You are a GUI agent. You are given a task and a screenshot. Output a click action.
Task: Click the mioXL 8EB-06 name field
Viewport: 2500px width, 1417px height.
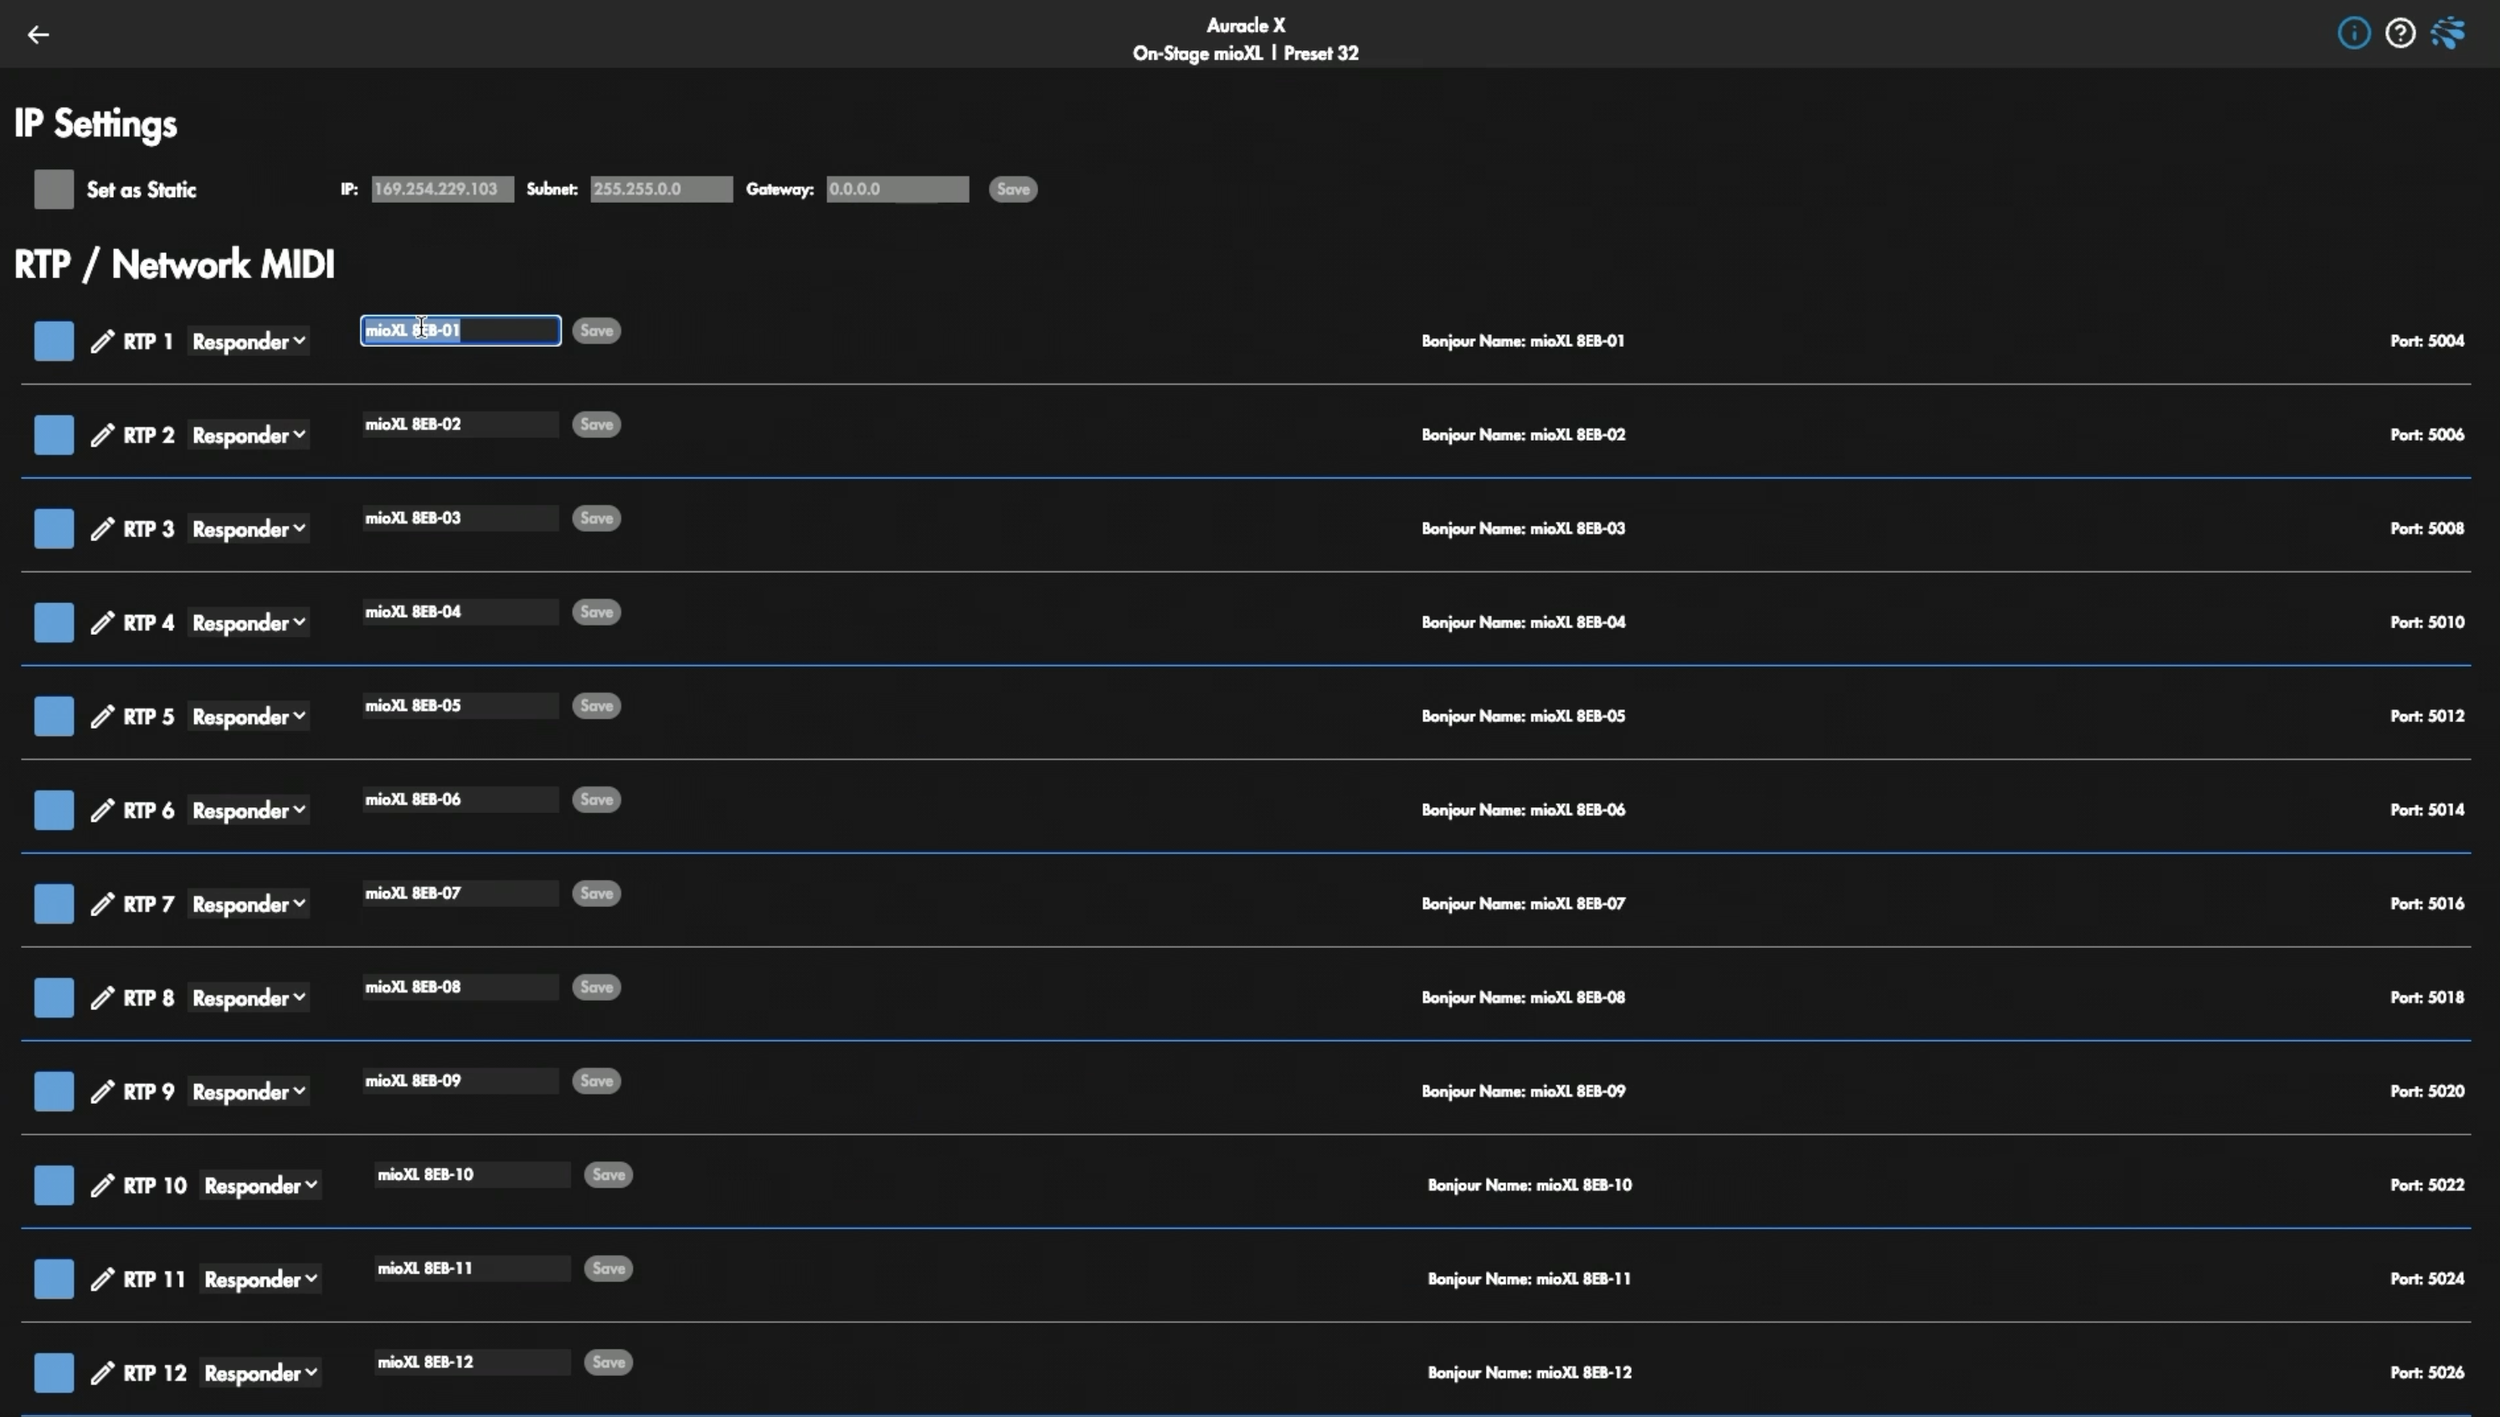(x=460, y=799)
